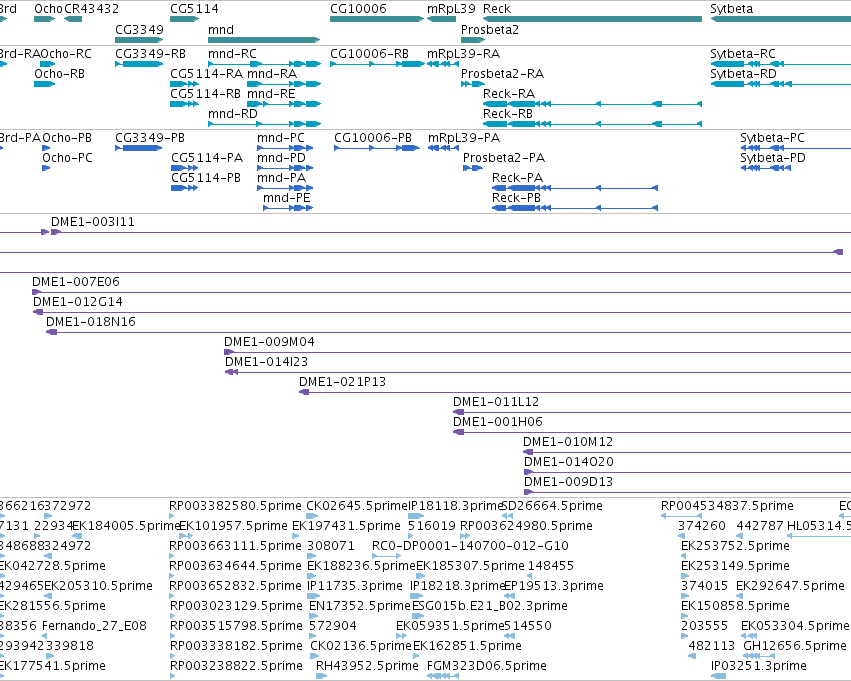
Task: Click BAC clone DME1-018N16 label
Action: 91,322
